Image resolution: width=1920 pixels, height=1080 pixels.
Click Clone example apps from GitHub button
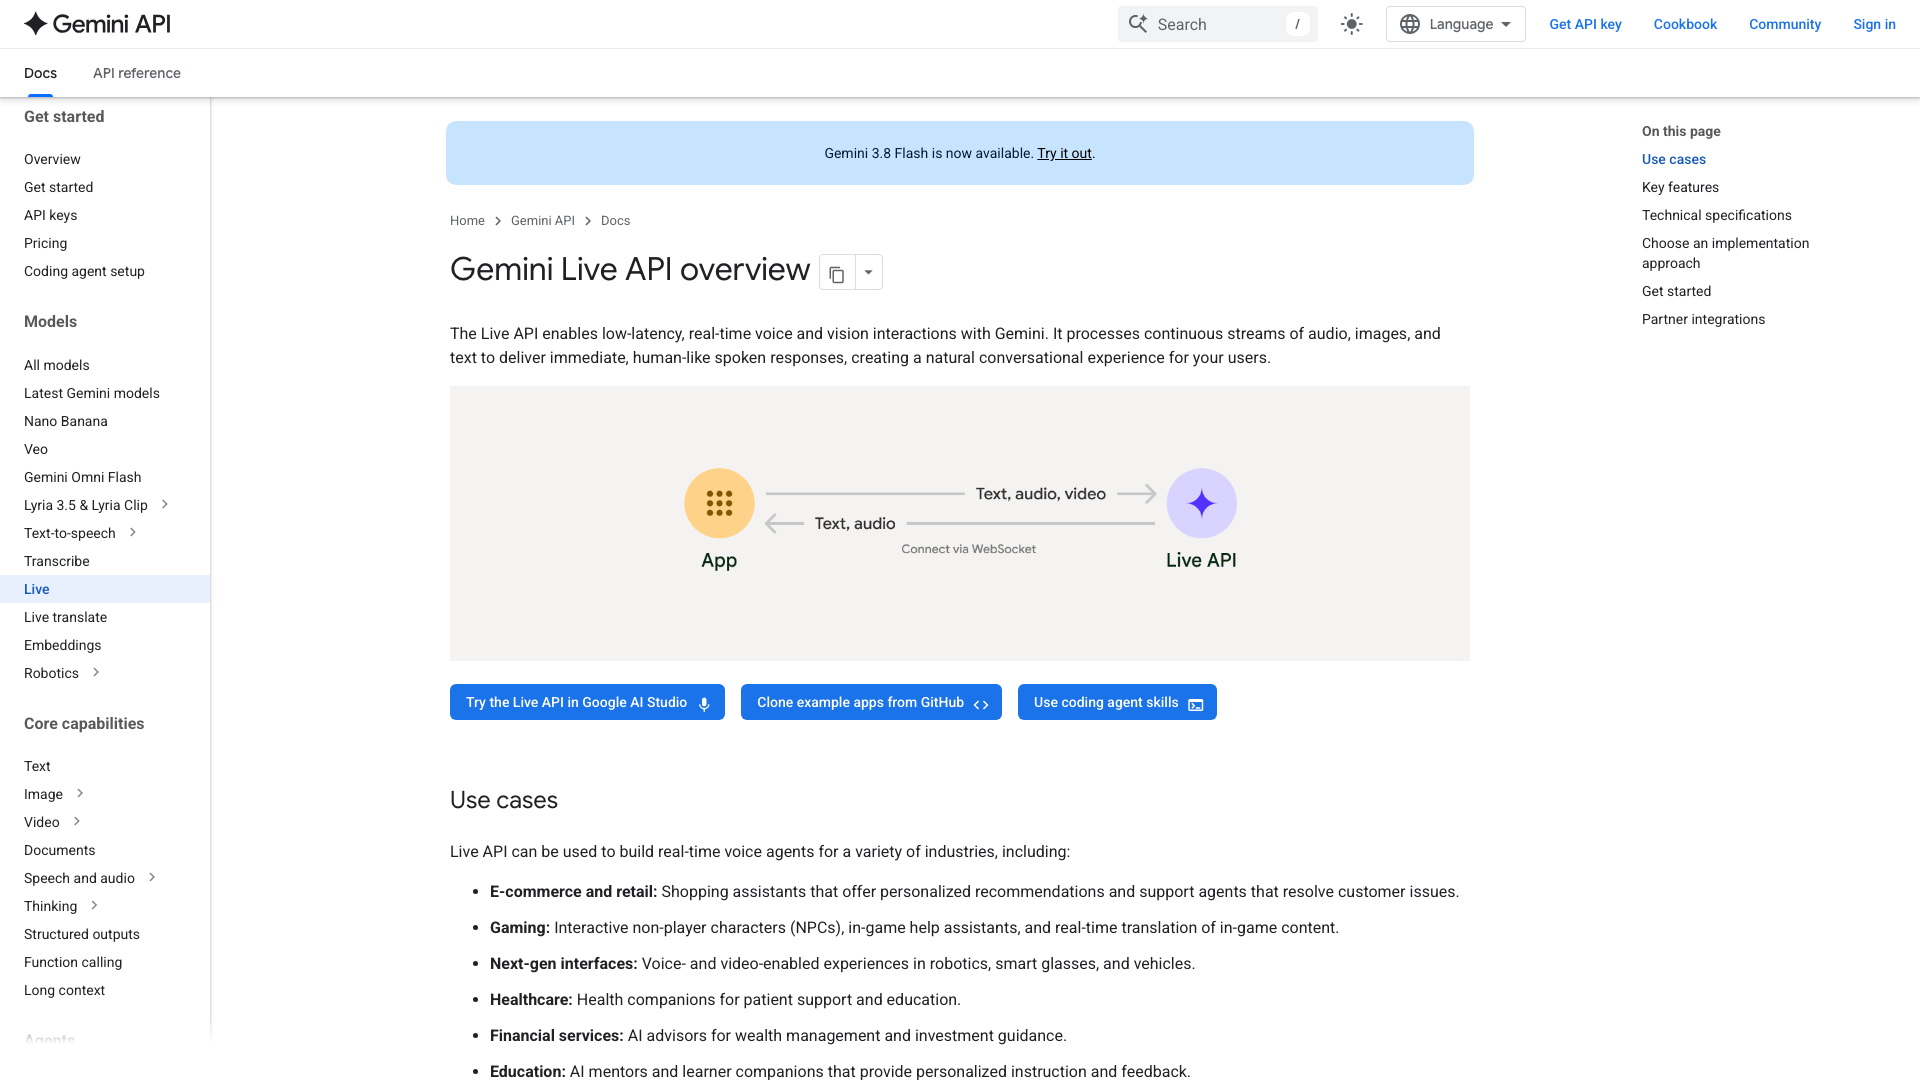(x=871, y=702)
